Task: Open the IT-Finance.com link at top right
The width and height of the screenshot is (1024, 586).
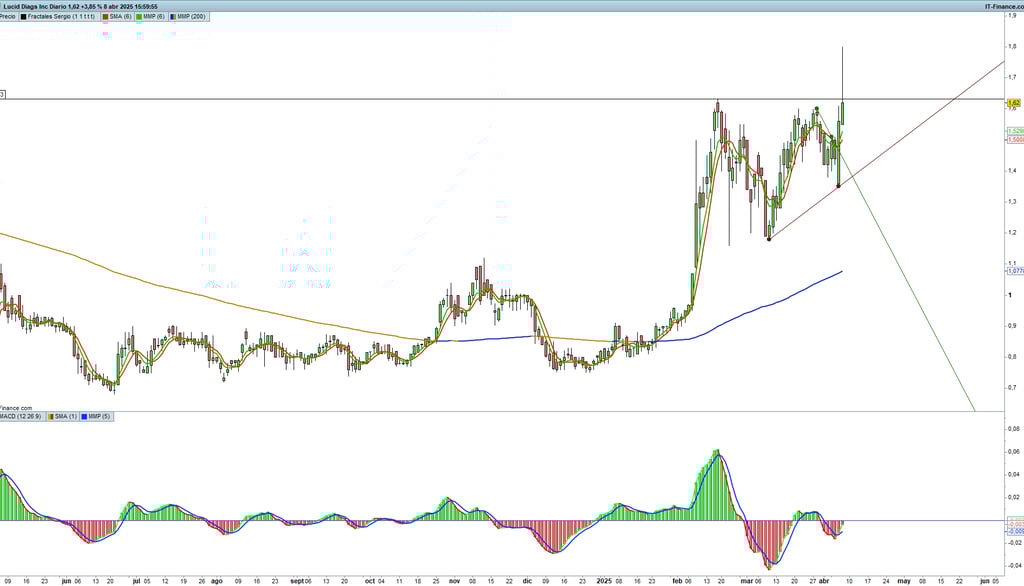Action: 1004,7
